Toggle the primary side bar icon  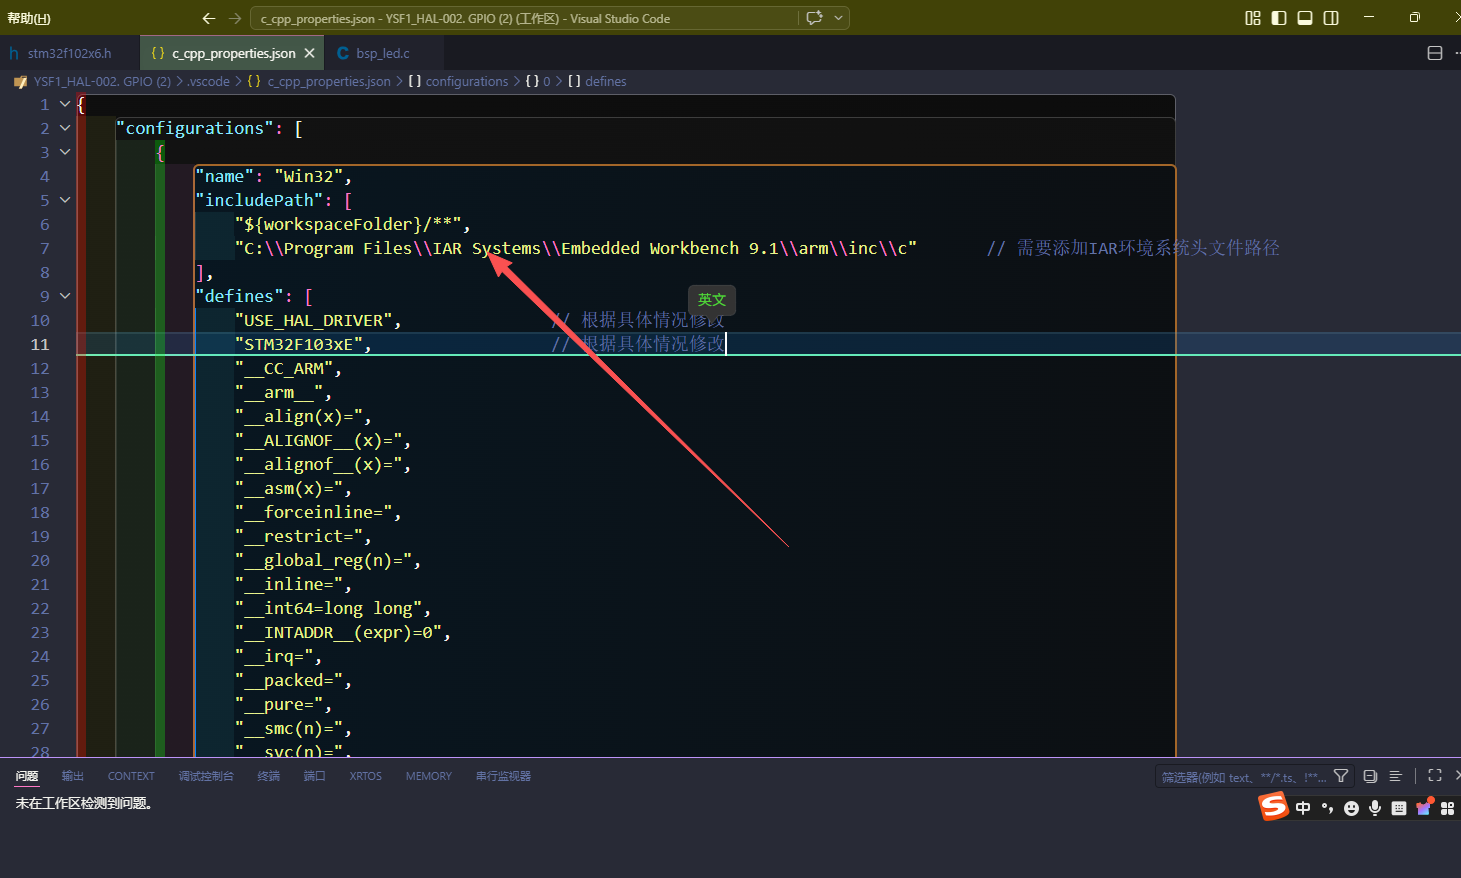[1279, 18]
